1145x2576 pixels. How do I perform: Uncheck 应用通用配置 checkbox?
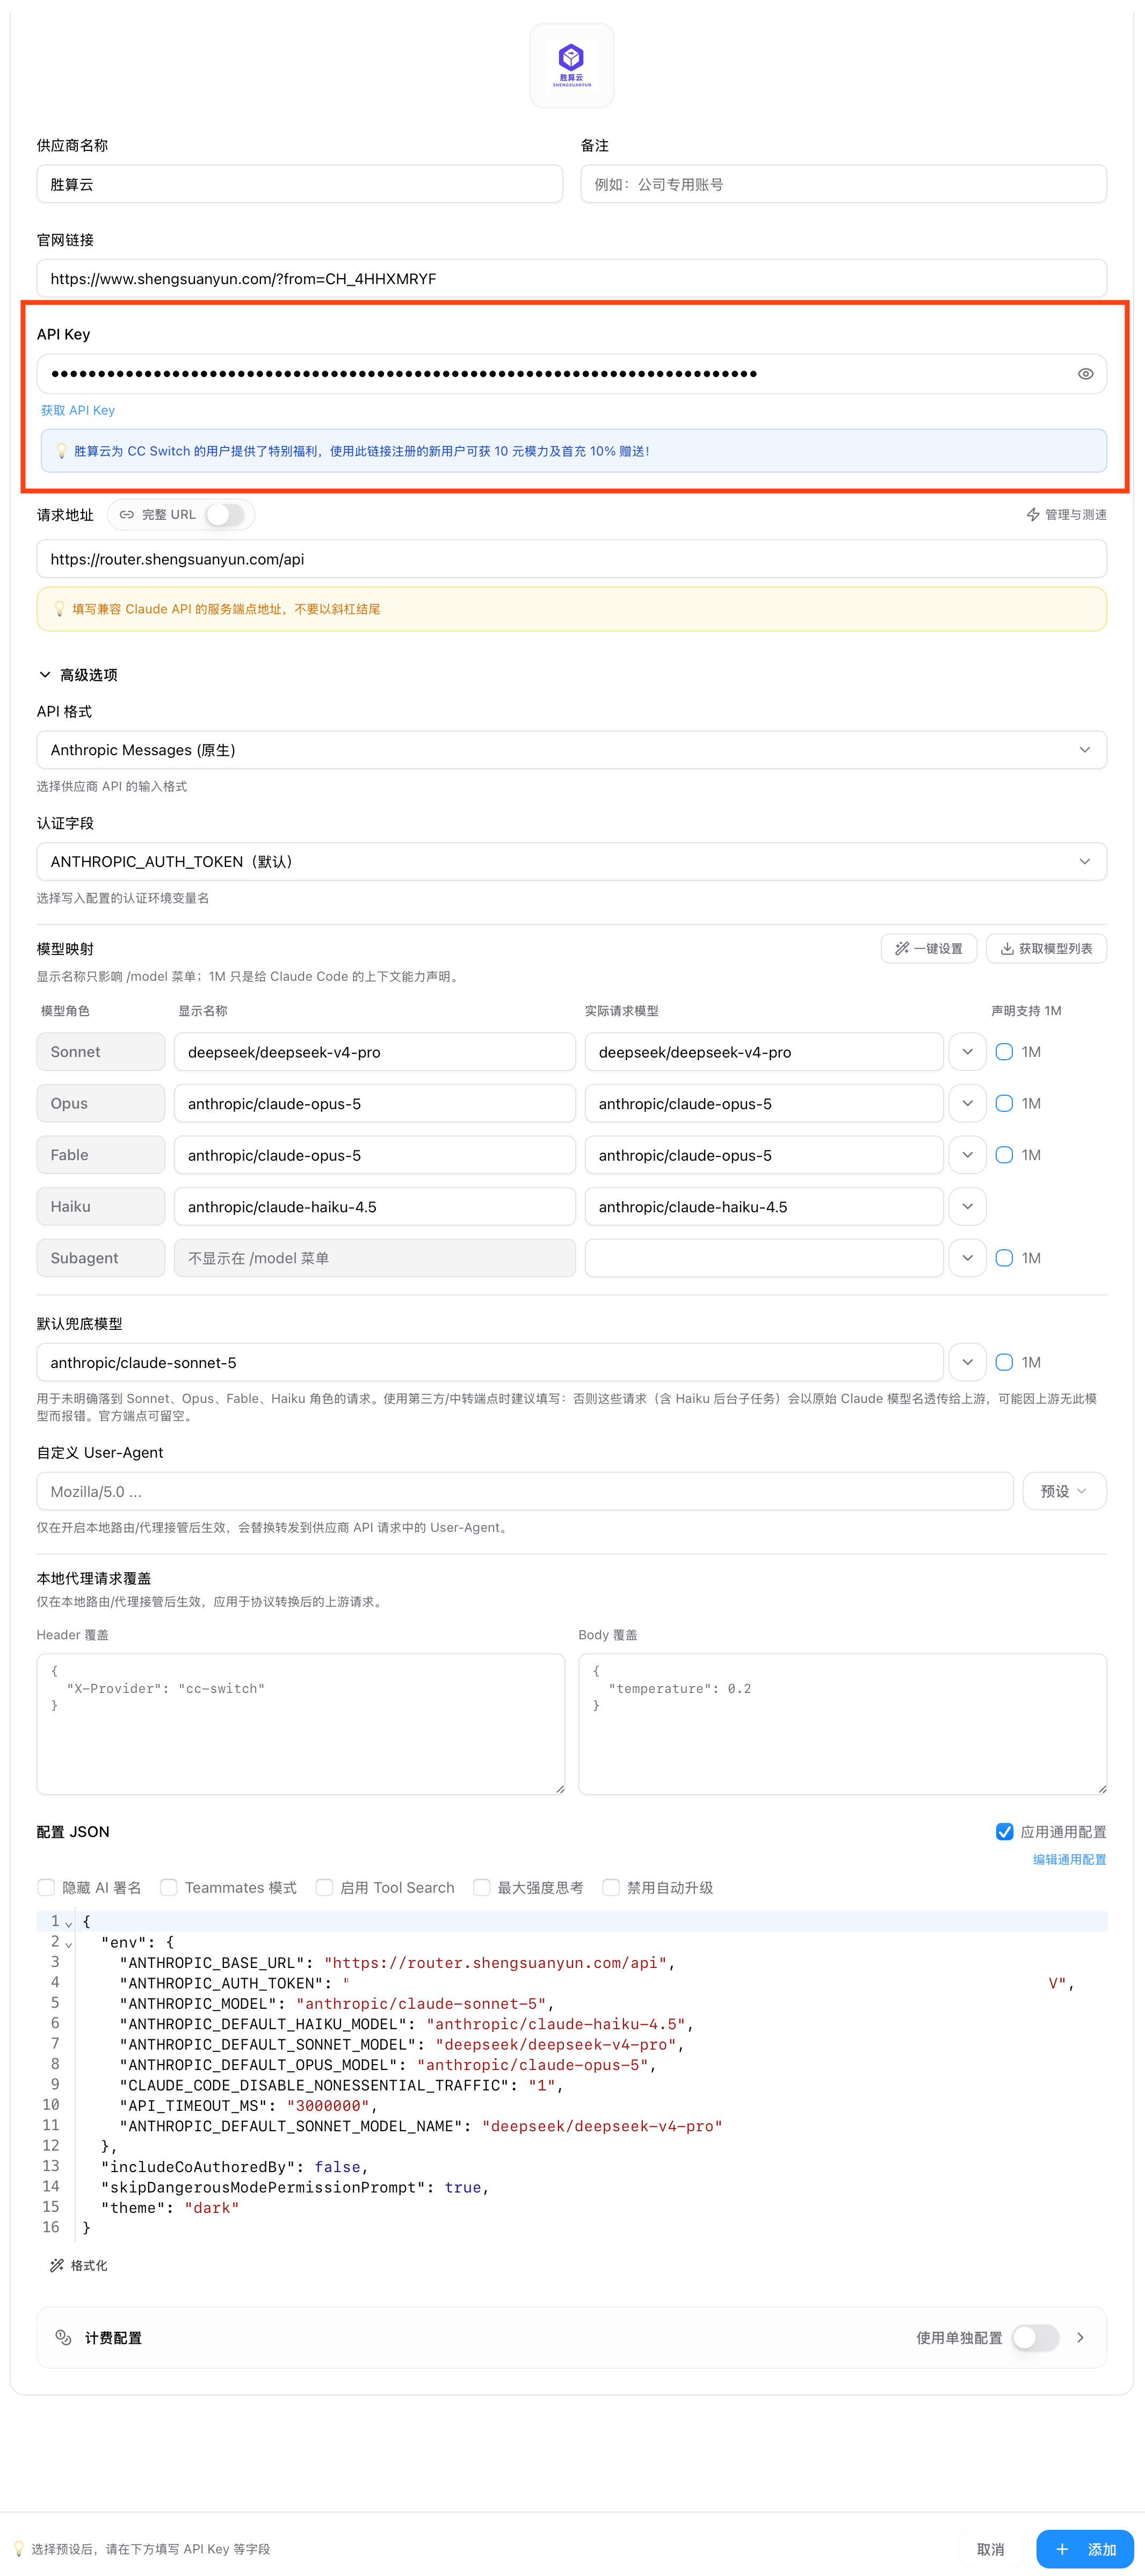pyautogui.click(x=1004, y=1832)
